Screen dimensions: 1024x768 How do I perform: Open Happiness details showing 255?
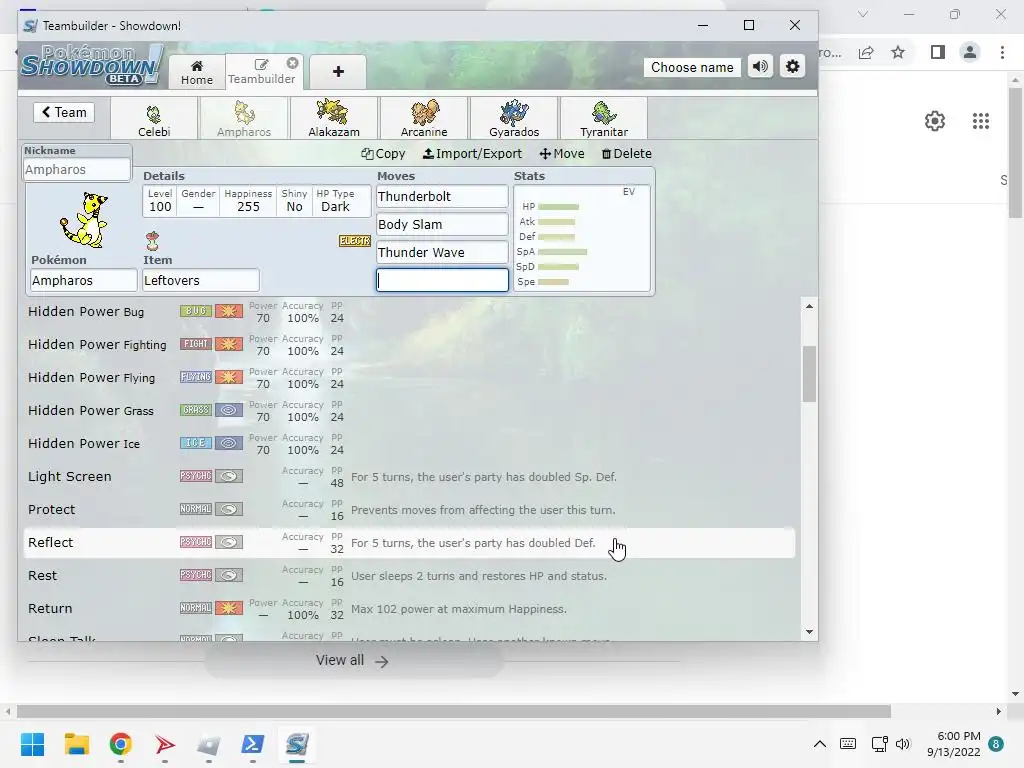[248, 201]
